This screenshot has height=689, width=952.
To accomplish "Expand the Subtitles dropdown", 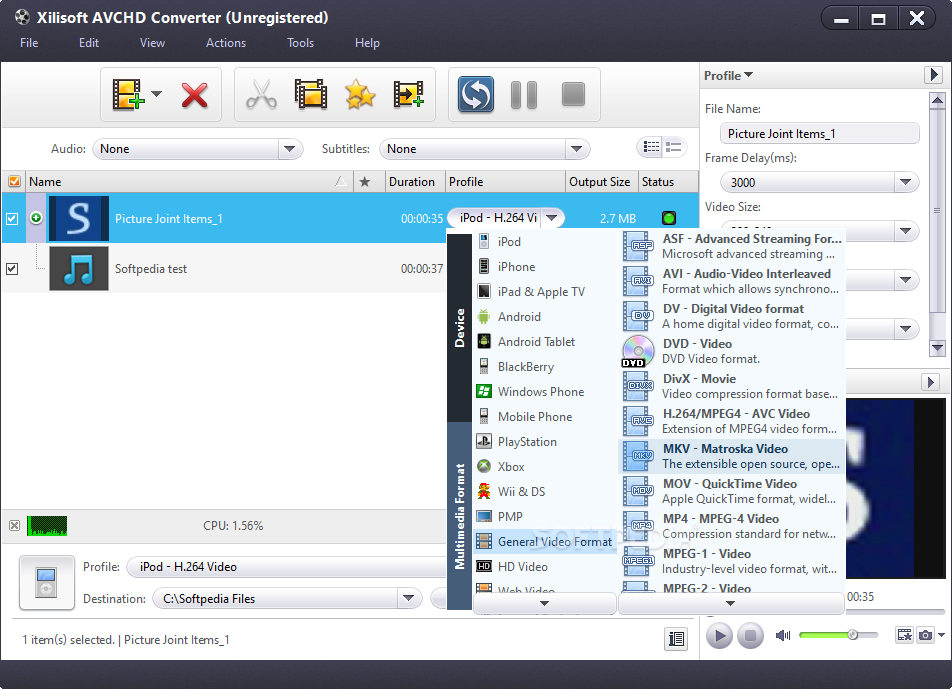I will click(x=576, y=149).
